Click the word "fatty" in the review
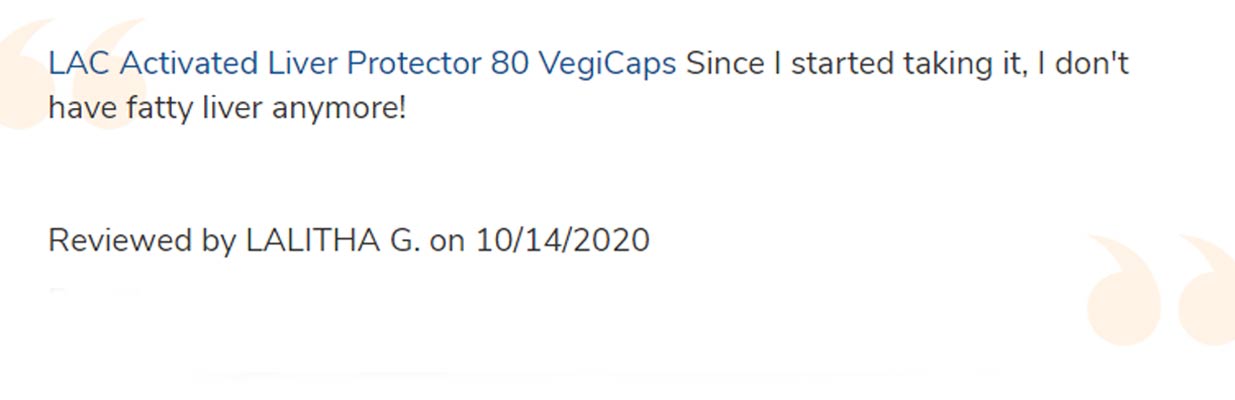 tap(160, 108)
